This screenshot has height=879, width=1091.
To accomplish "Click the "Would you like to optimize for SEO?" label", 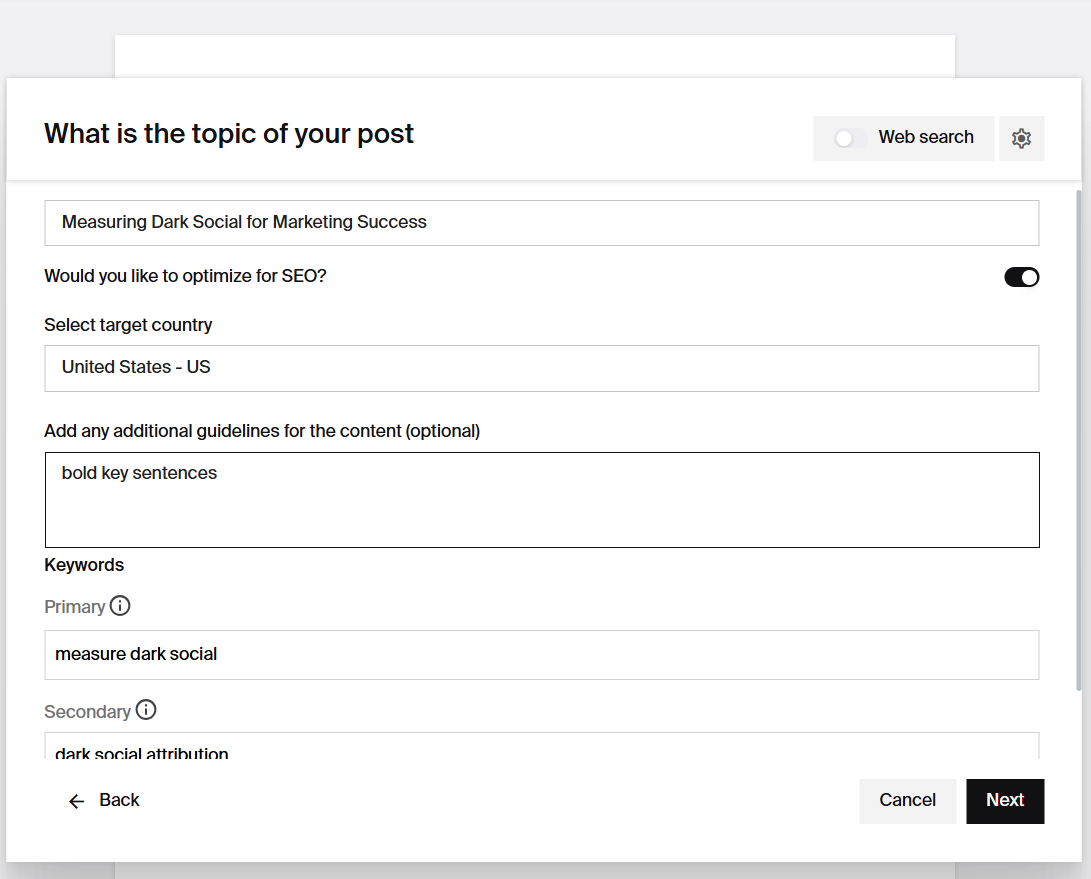I will click(185, 276).
